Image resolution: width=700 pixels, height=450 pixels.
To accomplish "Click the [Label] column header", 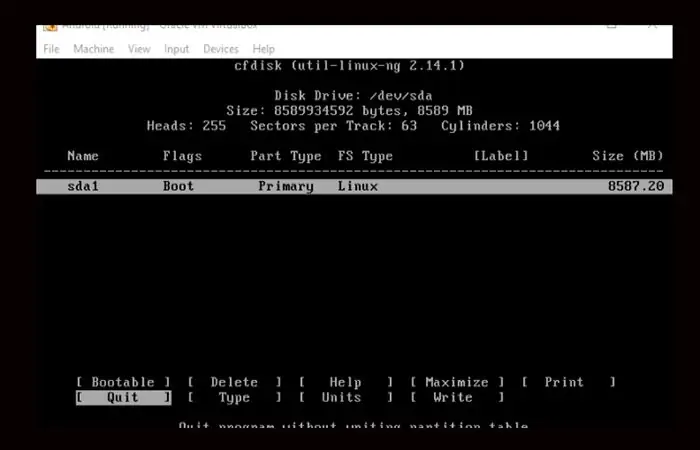I will pos(501,156).
